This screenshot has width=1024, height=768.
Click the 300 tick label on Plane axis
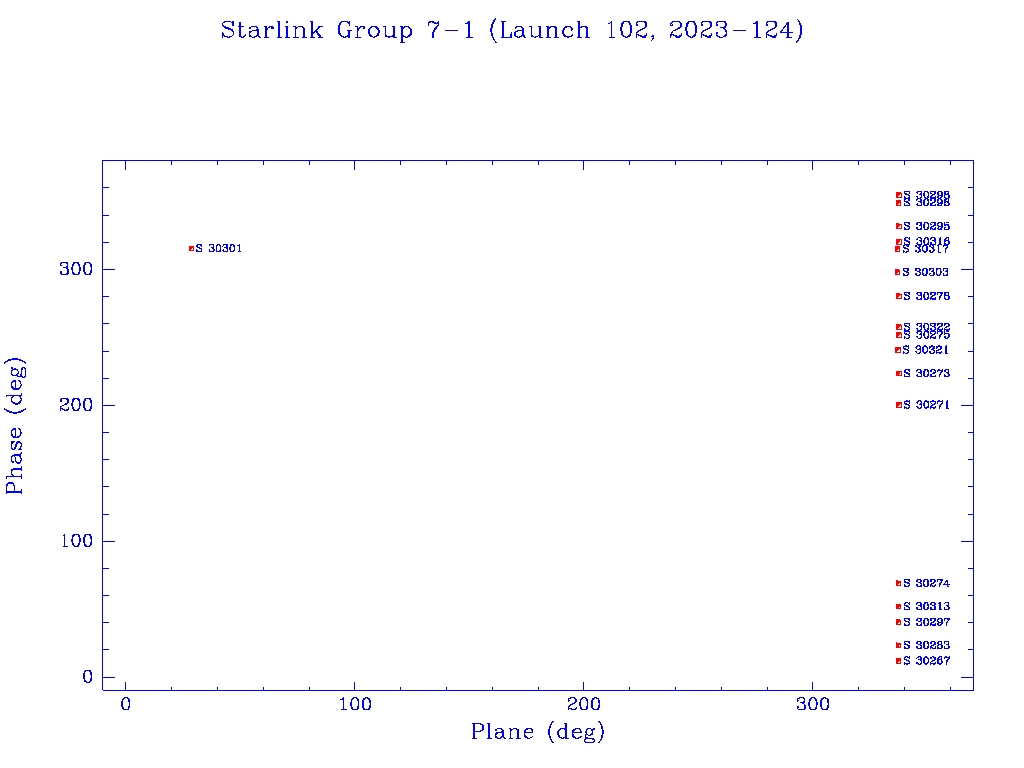(x=813, y=704)
